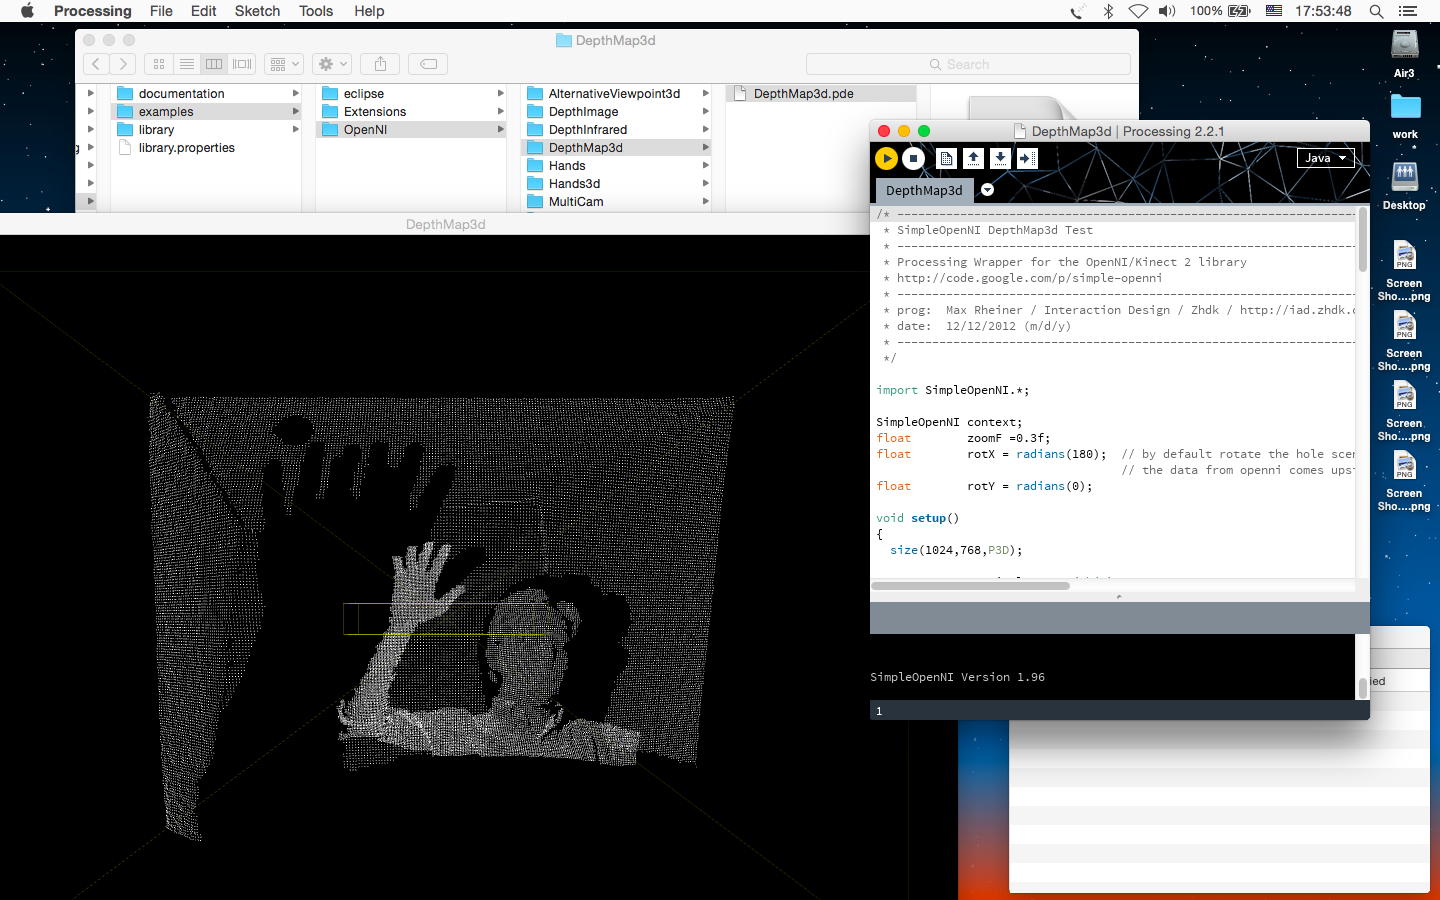
Task: Go forward in the Finder window
Action: click(122, 64)
